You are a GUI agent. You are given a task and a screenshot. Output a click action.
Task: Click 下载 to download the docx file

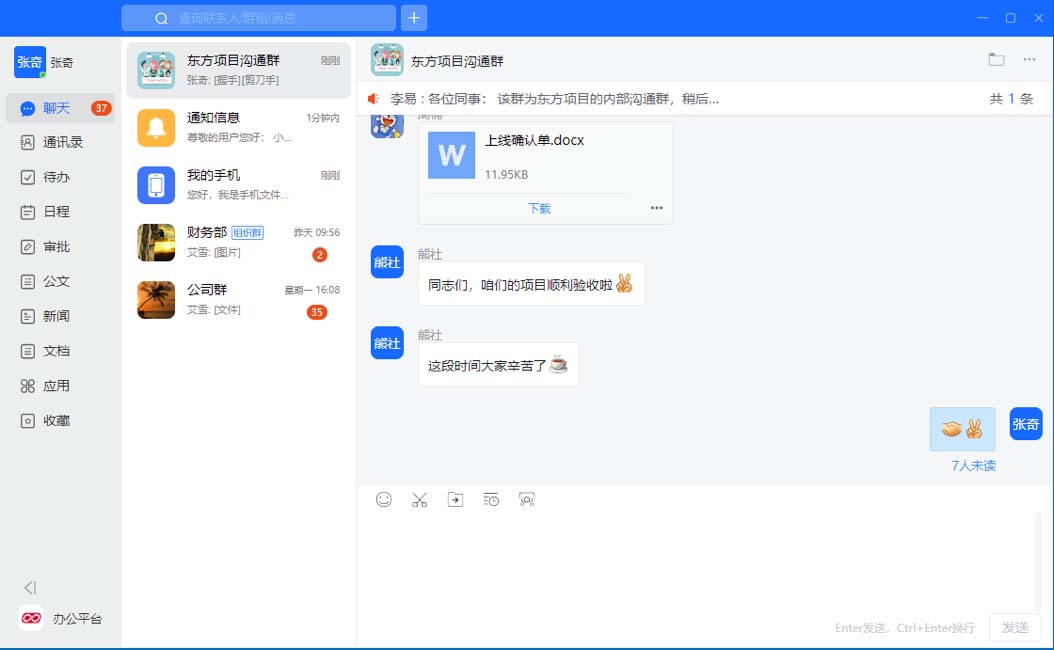[539, 208]
